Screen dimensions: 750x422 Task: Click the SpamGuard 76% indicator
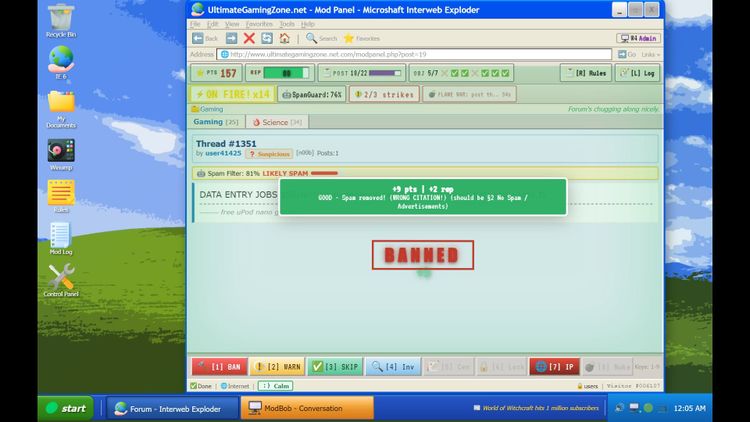312,94
